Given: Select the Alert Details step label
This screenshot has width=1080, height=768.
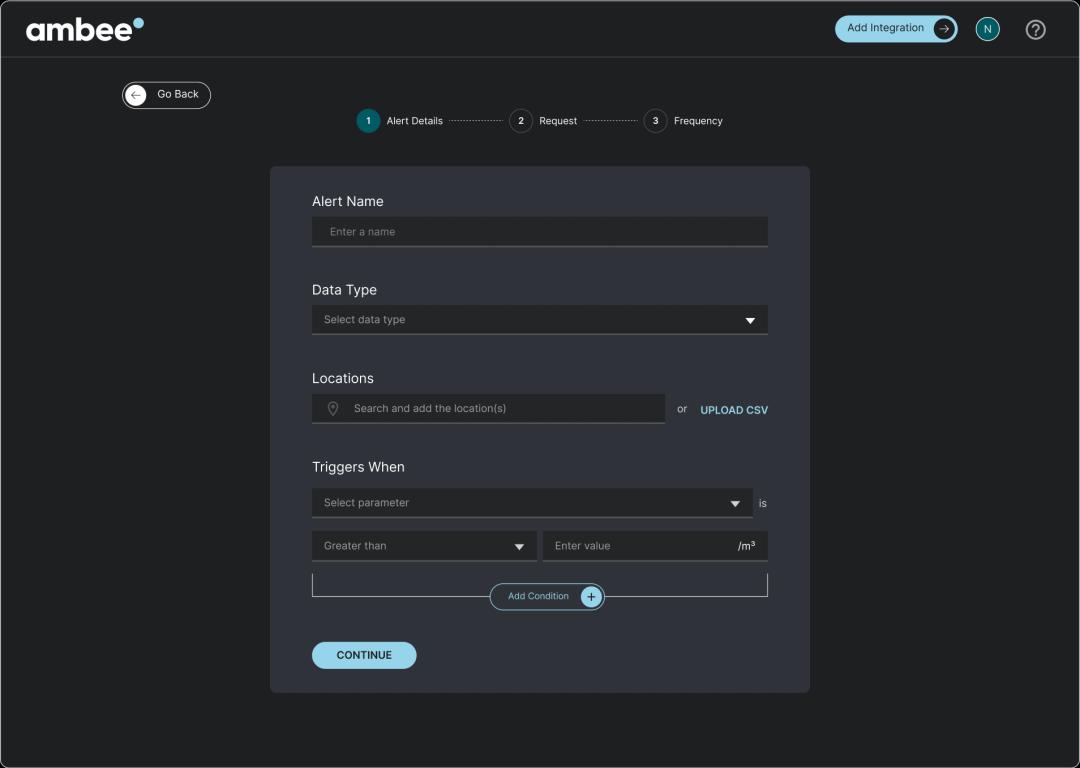Looking at the screenshot, I should coord(414,121).
